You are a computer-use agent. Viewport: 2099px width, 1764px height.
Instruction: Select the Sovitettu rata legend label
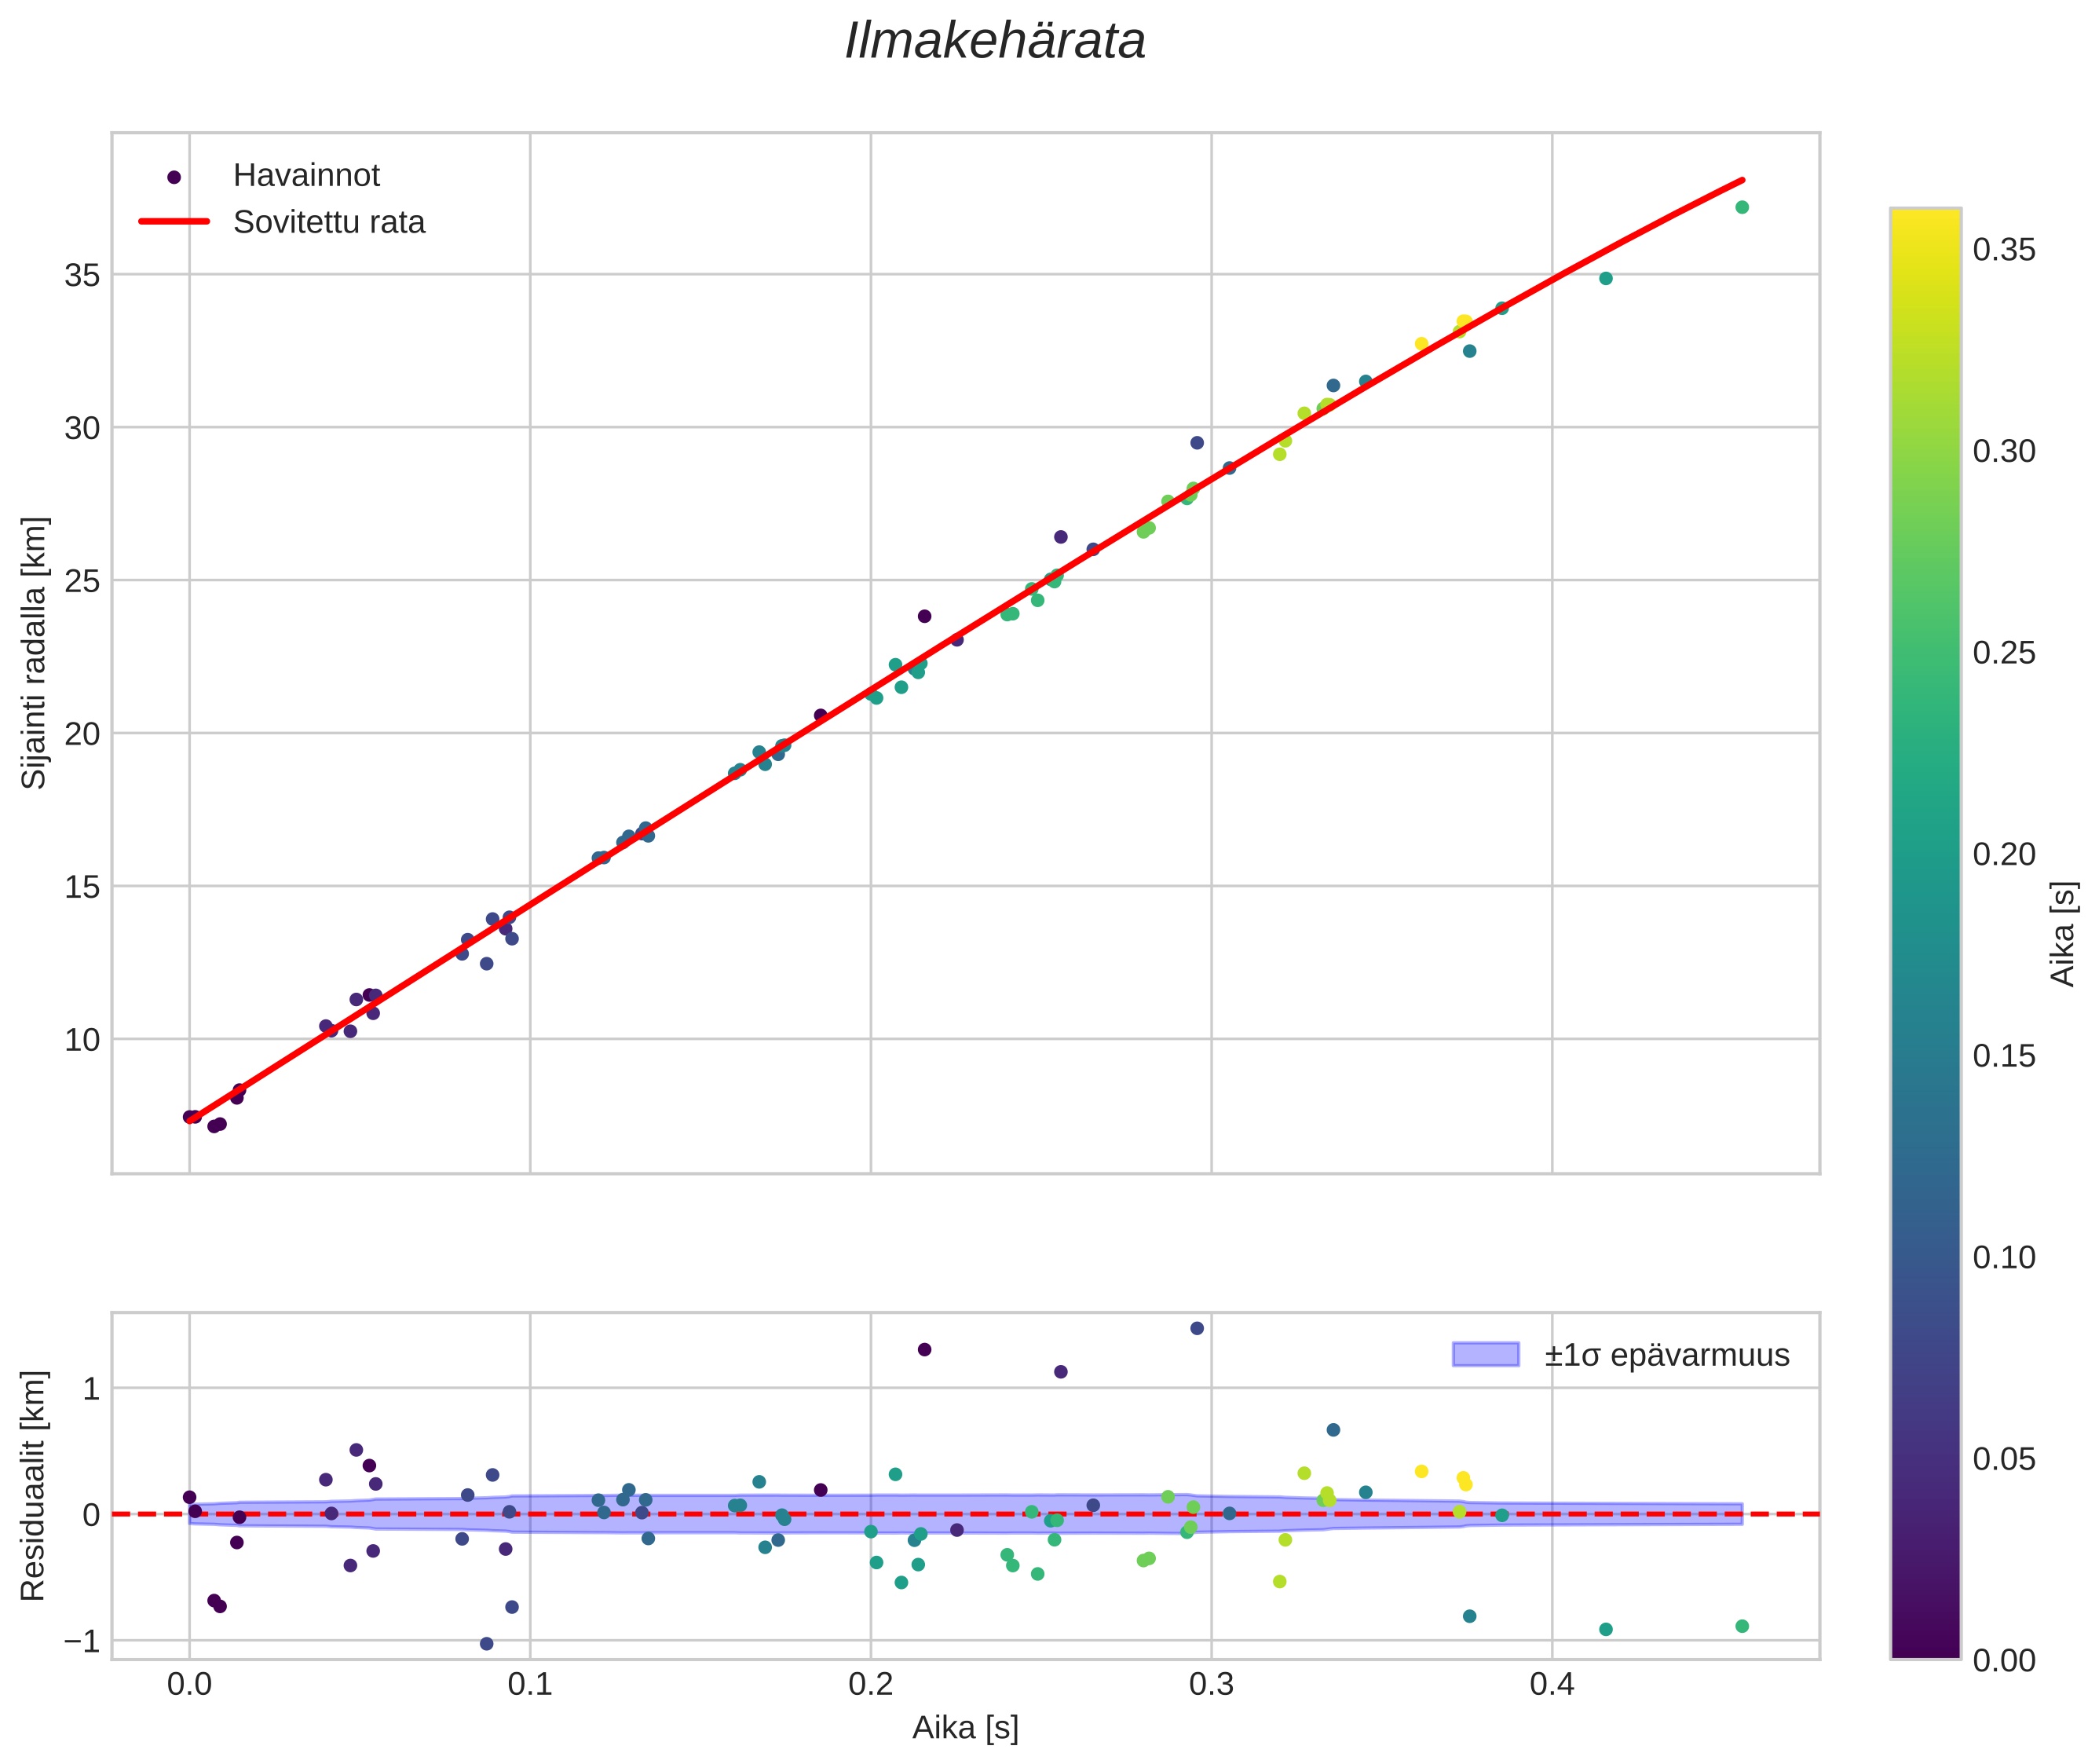(329, 222)
